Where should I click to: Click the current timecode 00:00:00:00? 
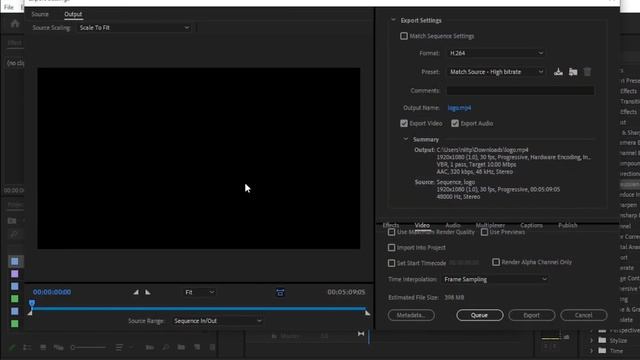[52, 292]
